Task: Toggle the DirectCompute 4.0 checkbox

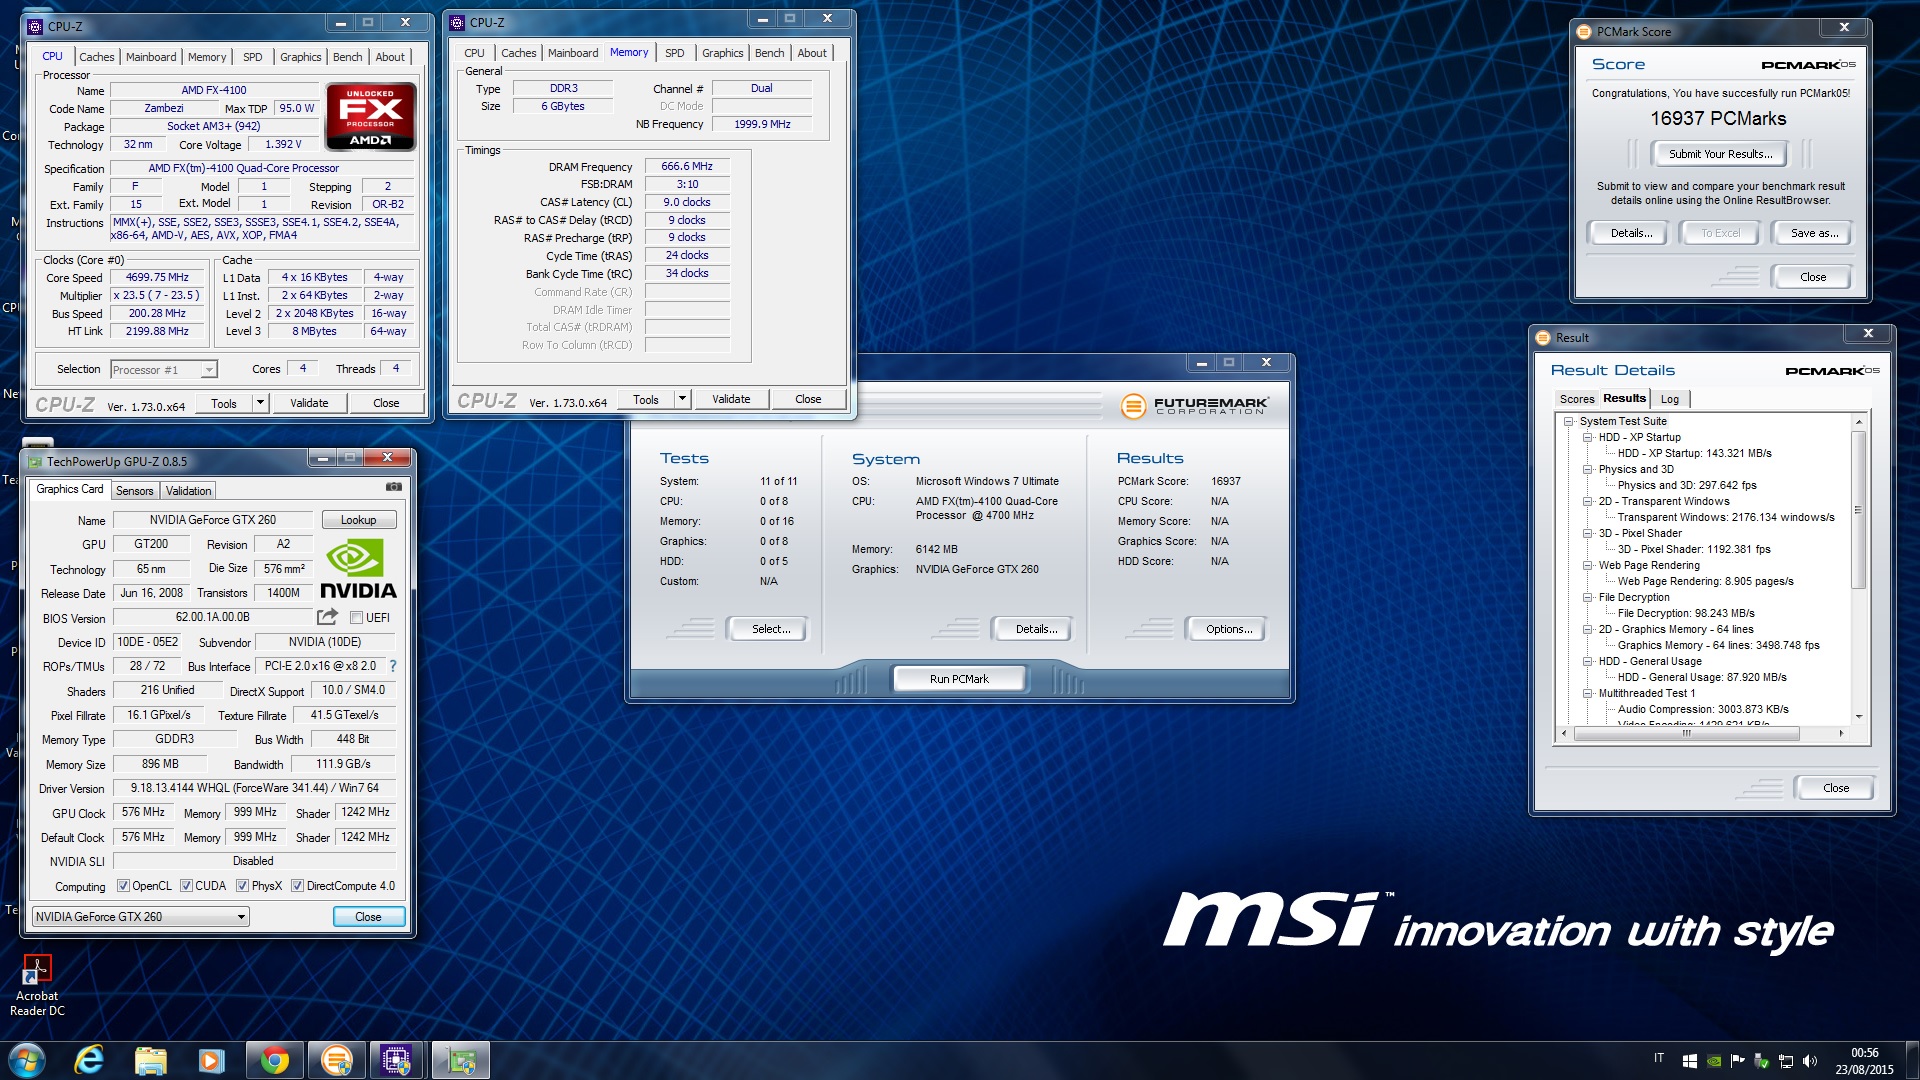Action: coord(297,886)
